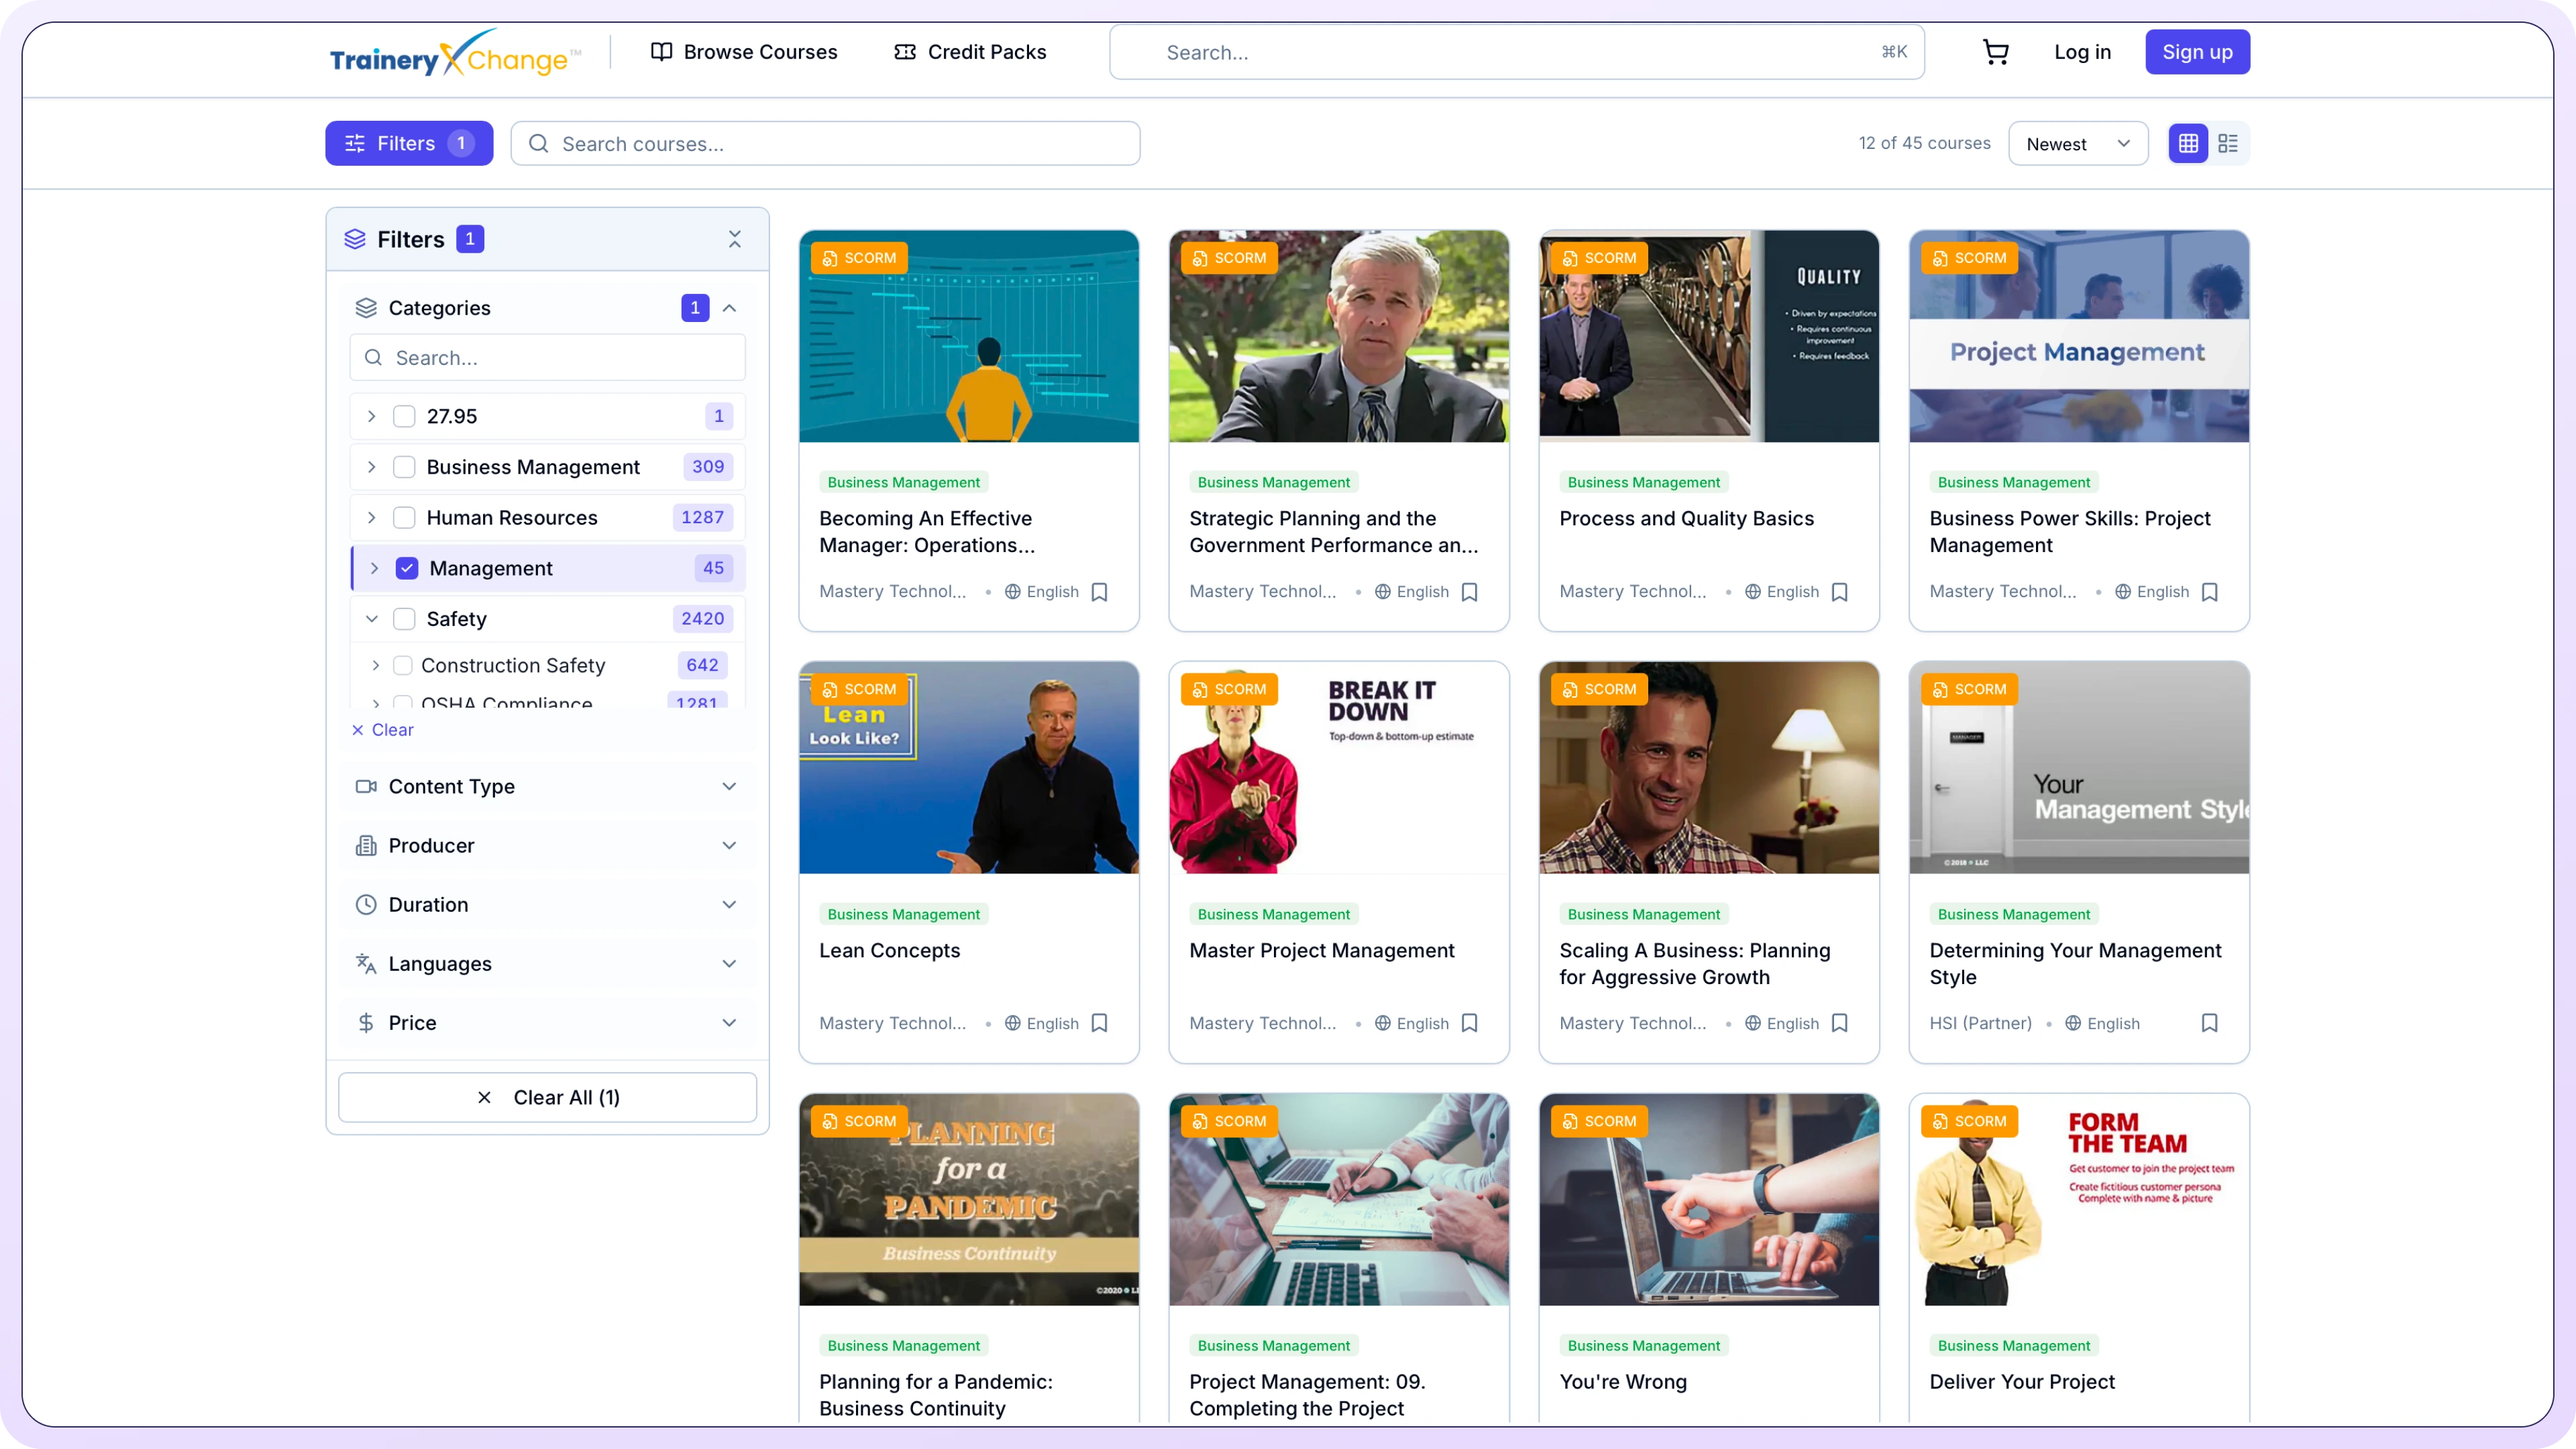Bookmark Determining Your Management Style course
Image resolution: width=2576 pixels, height=1449 pixels.
point(2209,1023)
